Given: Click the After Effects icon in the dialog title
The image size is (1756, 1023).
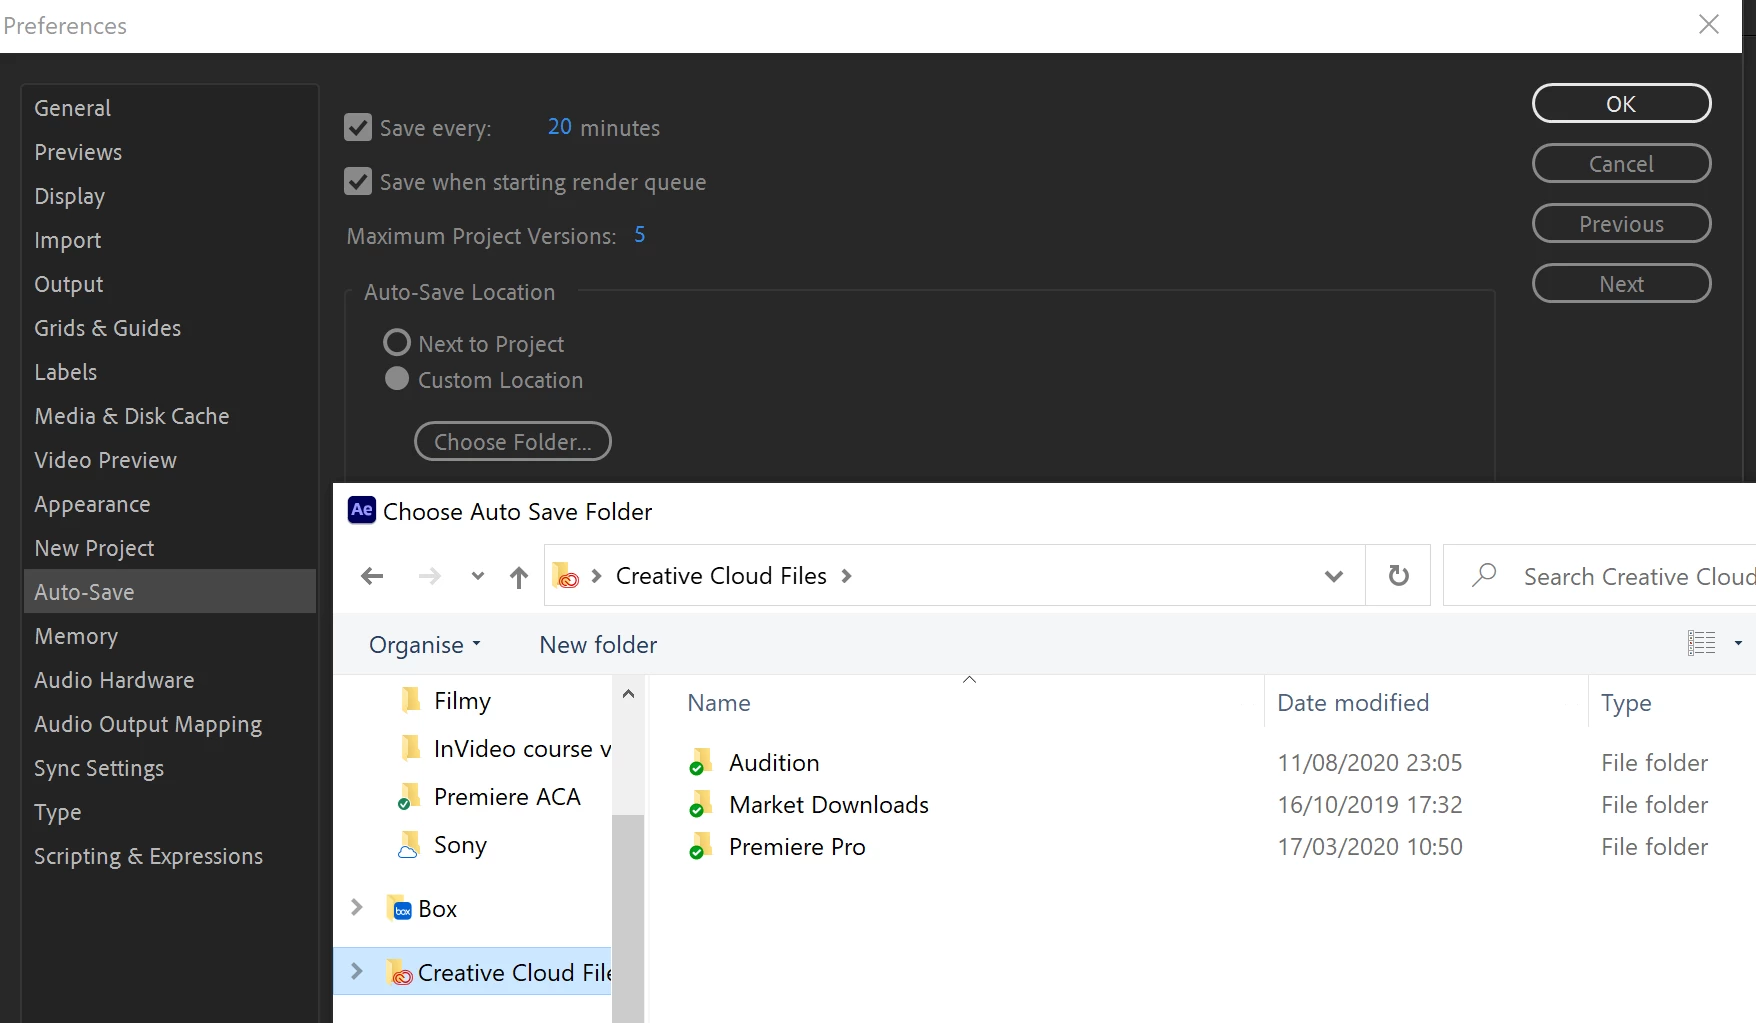Looking at the screenshot, I should point(361,510).
